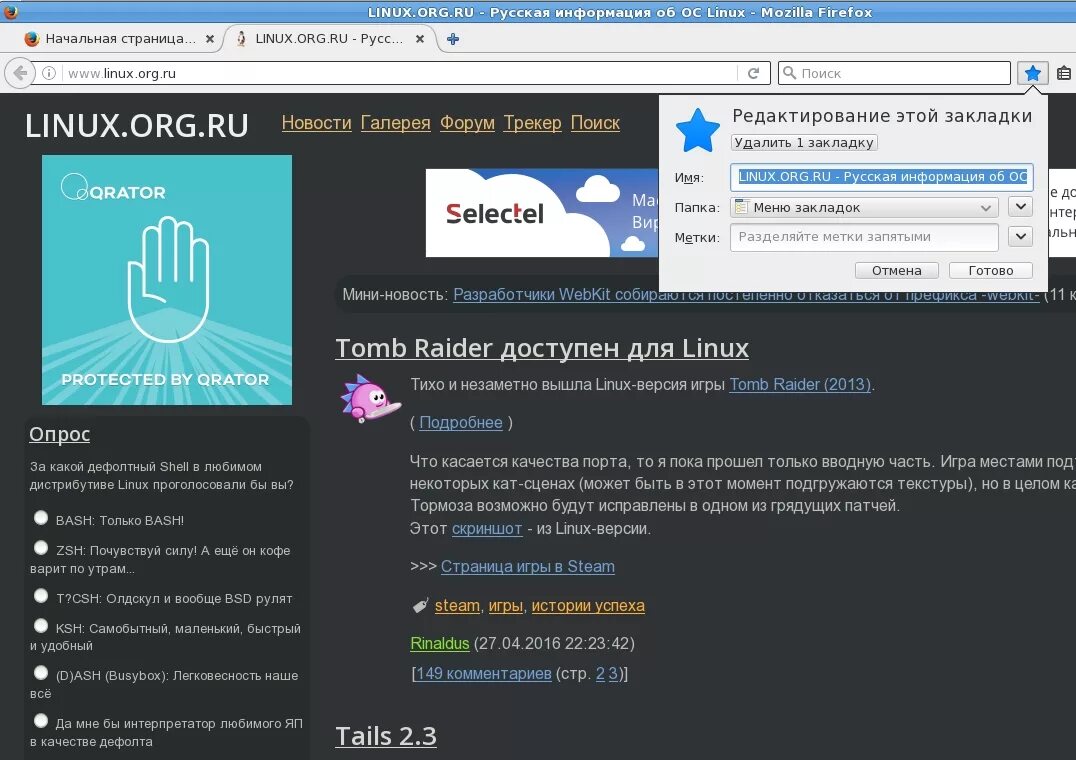This screenshot has height=760, width=1076.
Task: Click the Готово button
Action: (990, 270)
